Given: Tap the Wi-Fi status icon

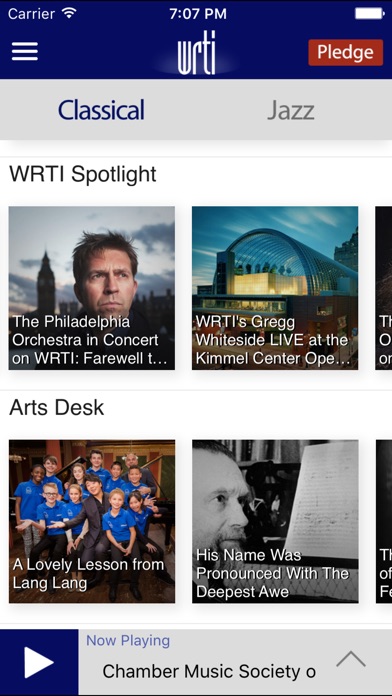Looking at the screenshot, I should coord(69,13).
